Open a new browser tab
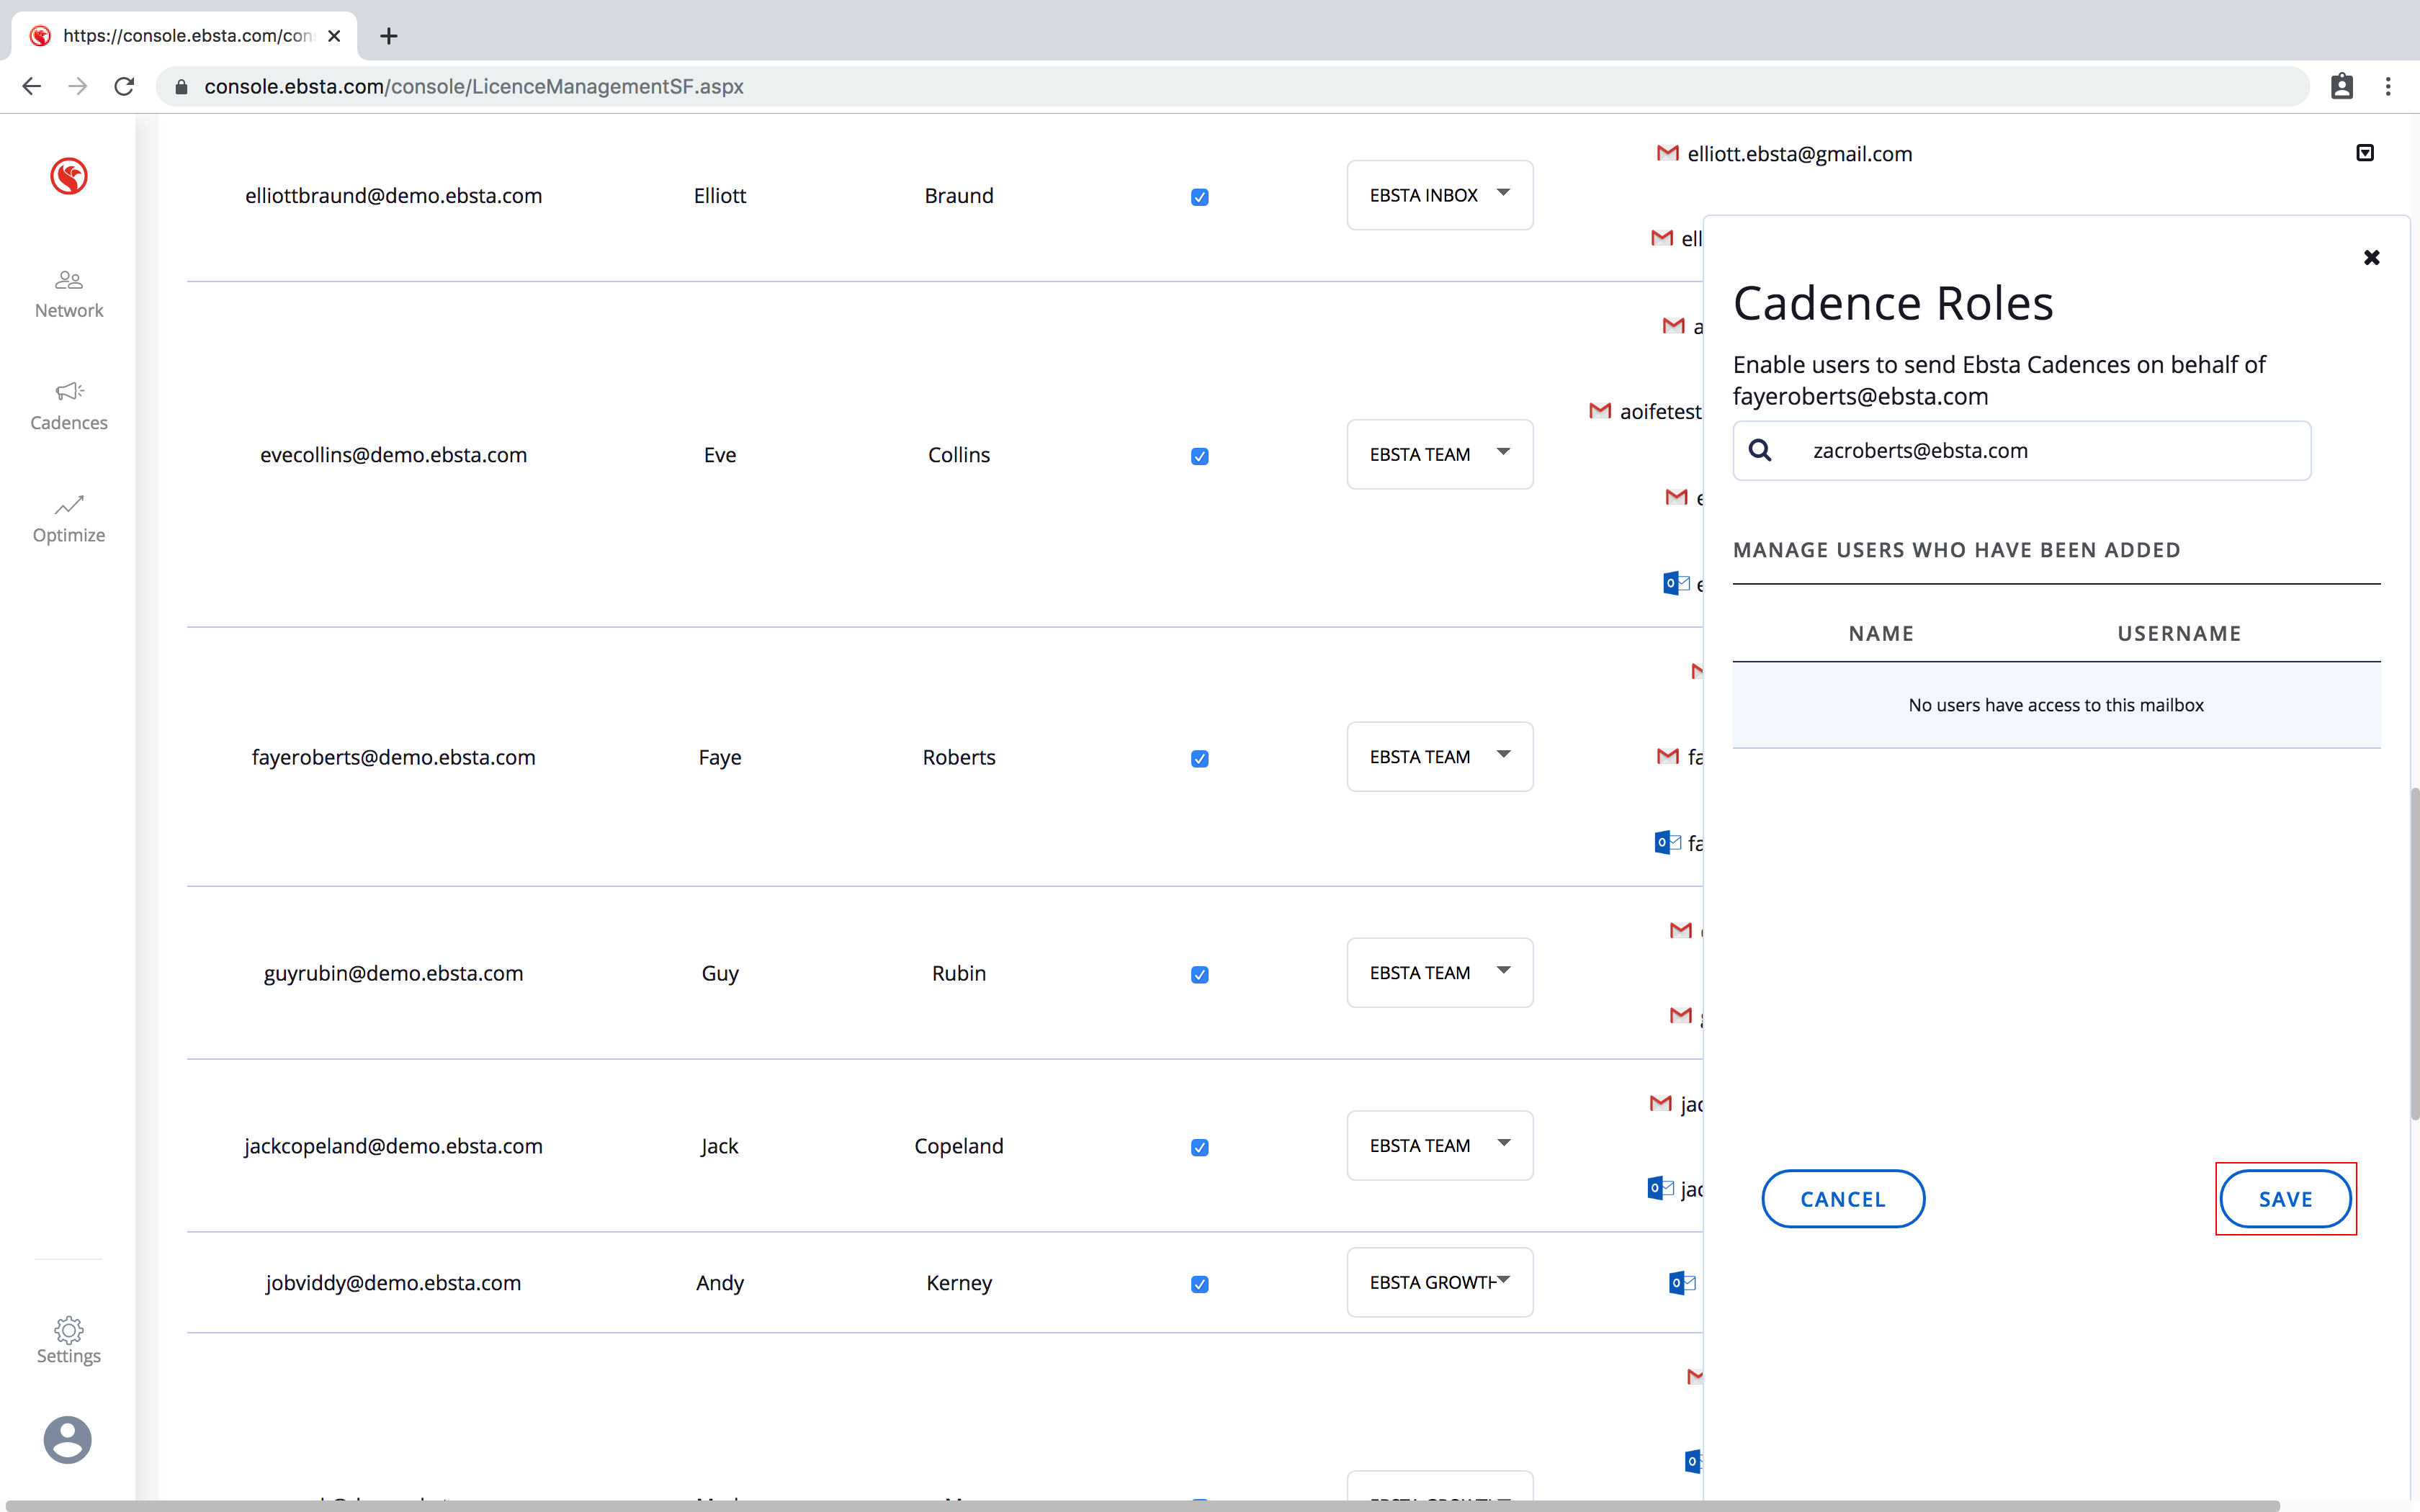This screenshot has height=1512, width=2420. tap(389, 36)
